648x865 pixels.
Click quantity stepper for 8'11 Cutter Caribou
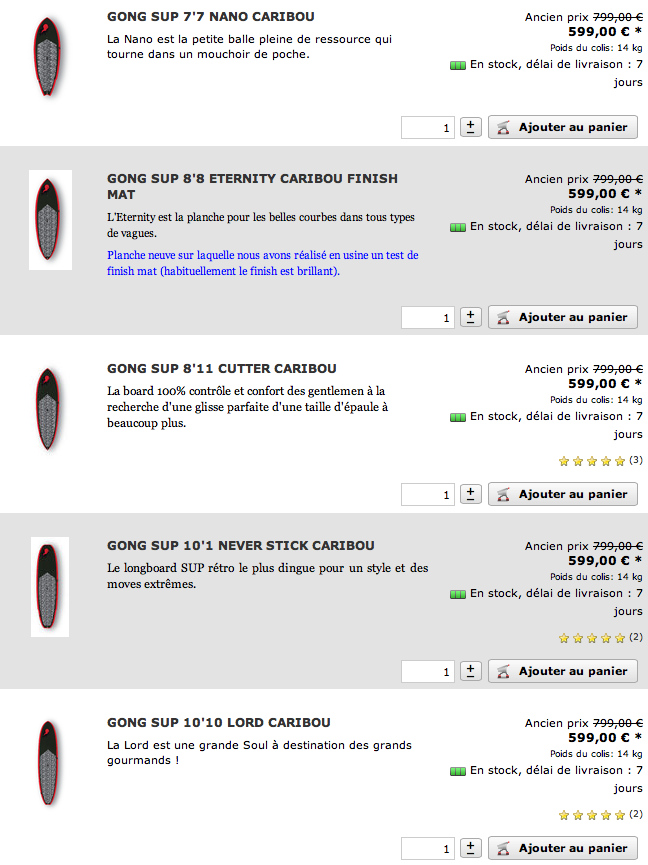click(x=471, y=494)
